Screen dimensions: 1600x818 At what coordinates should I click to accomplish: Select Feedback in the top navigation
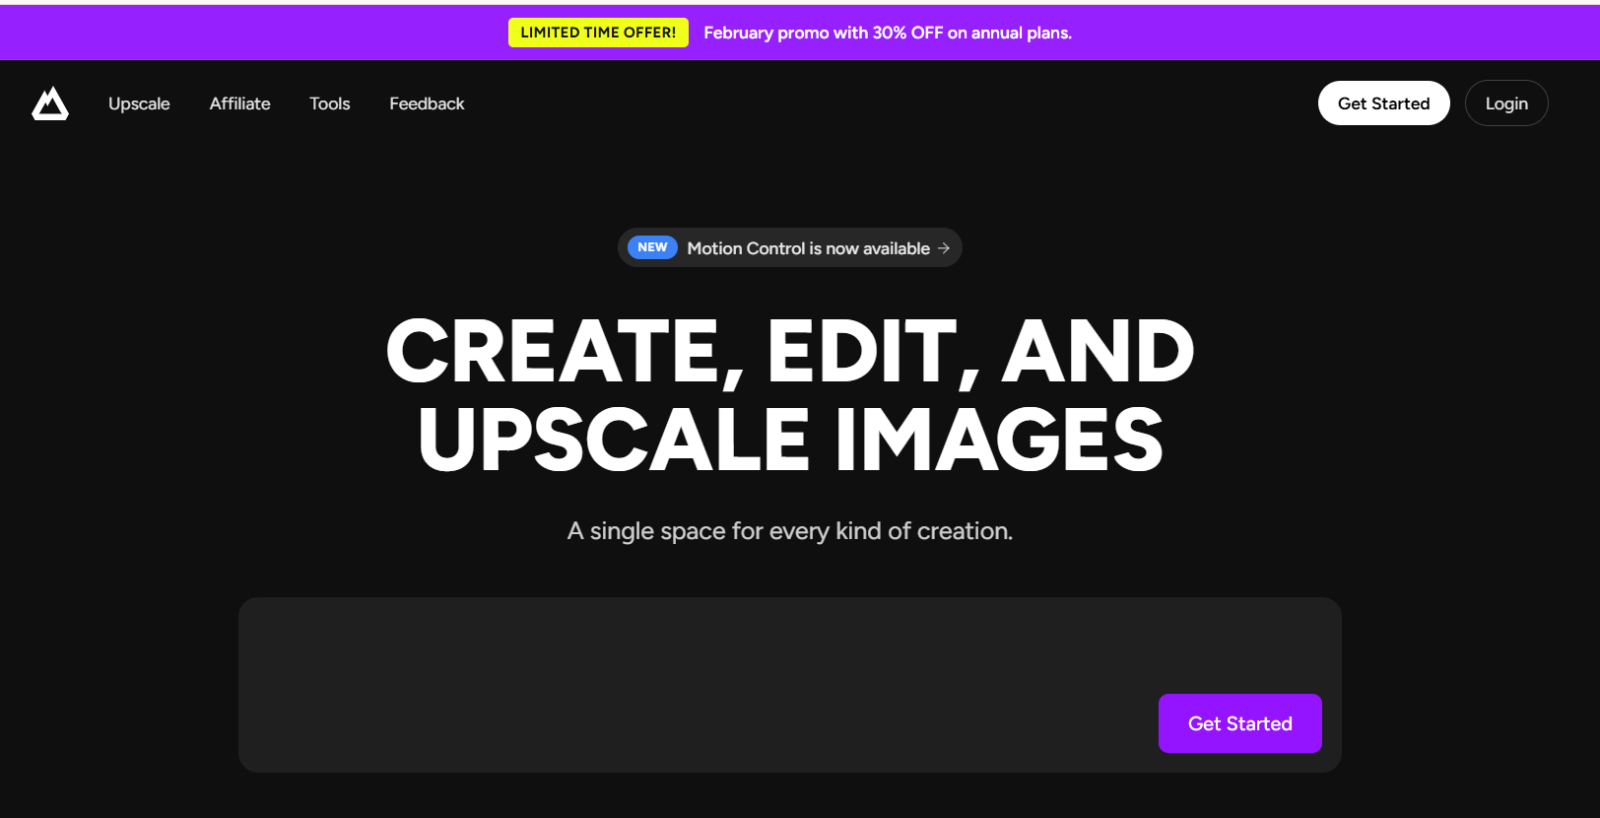[x=427, y=104]
